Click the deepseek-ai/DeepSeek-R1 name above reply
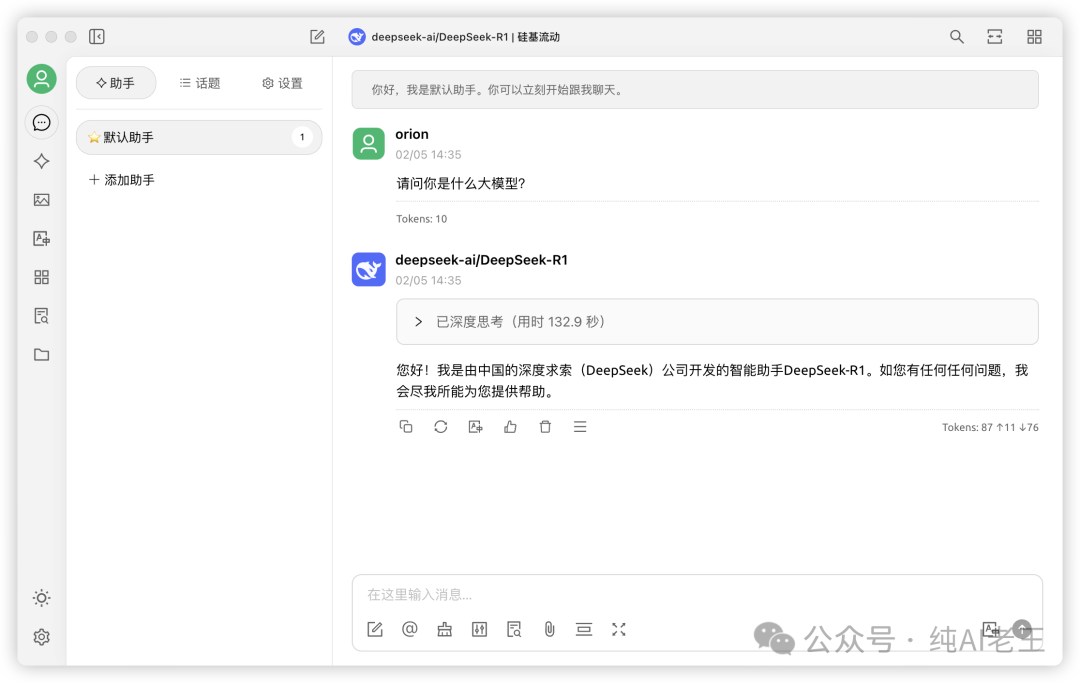 [481, 260]
